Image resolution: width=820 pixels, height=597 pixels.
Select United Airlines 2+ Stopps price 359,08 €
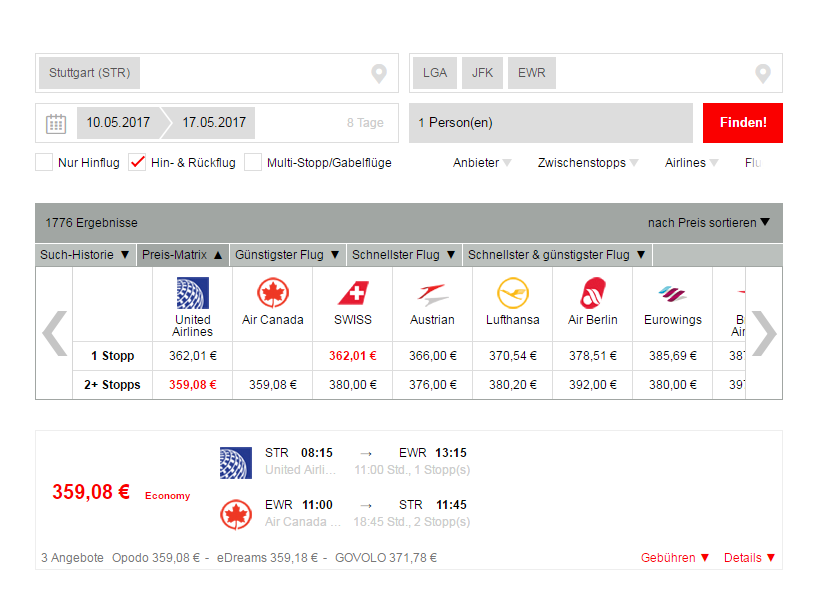192,385
